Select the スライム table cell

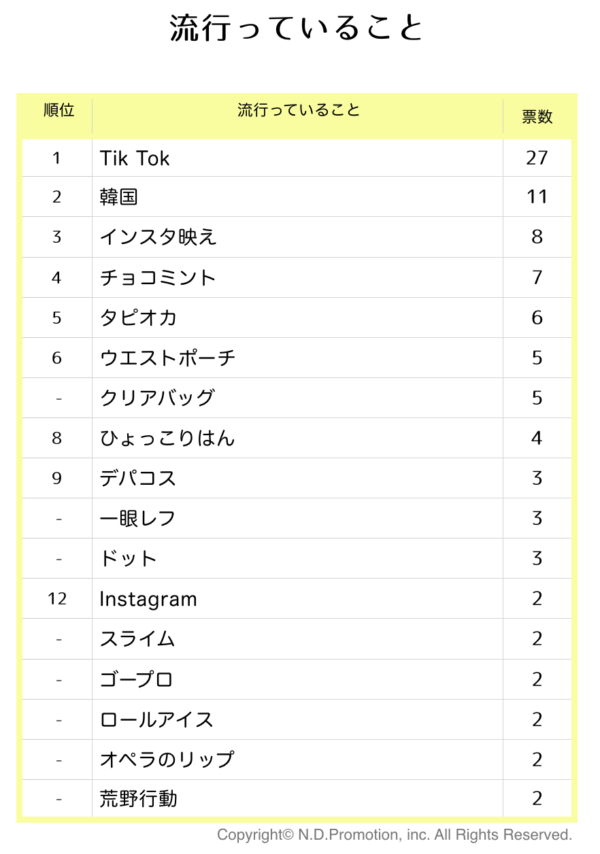137,639
